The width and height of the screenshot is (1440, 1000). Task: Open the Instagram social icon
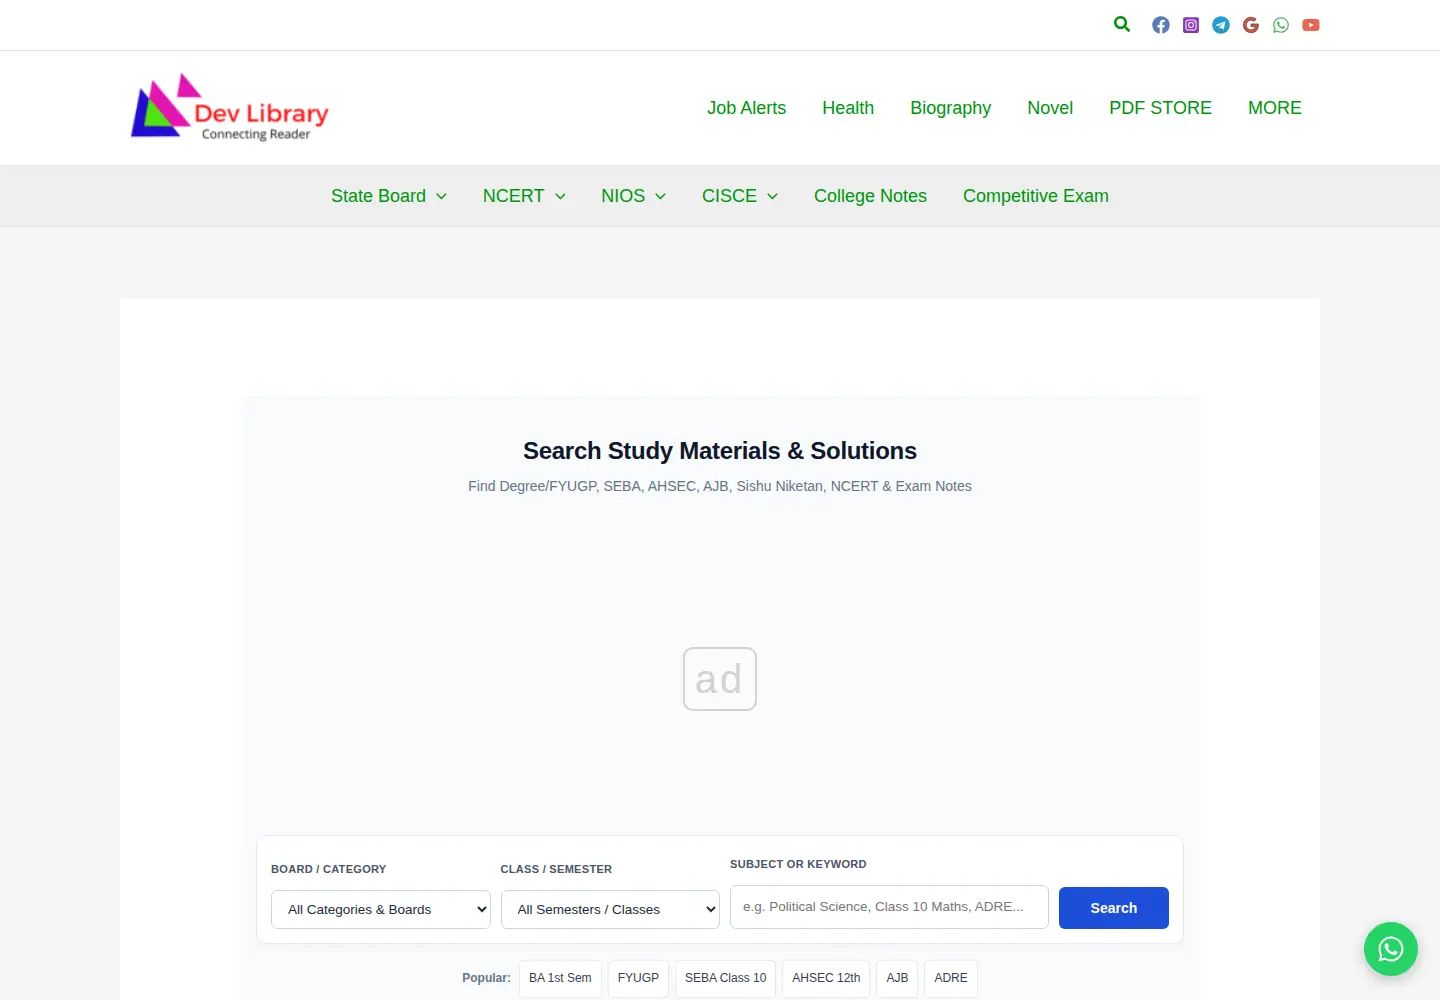[1191, 25]
